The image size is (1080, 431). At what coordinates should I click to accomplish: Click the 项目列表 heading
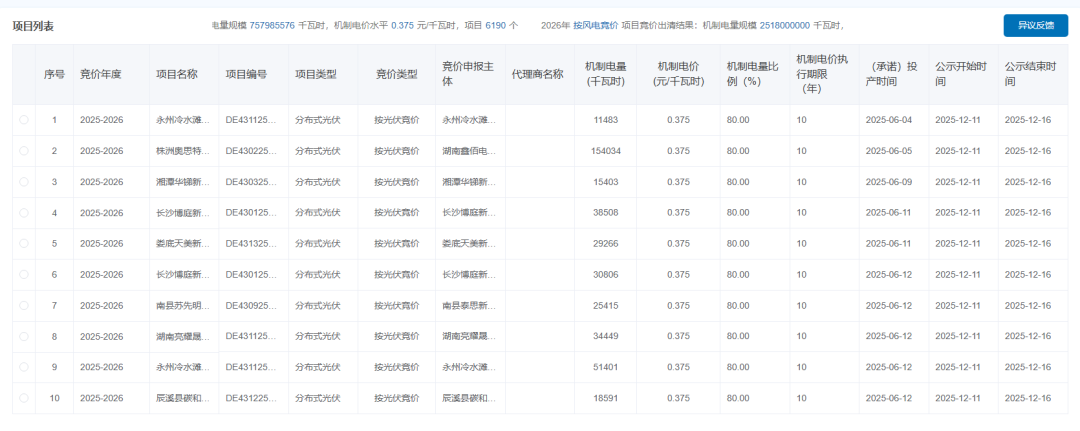33,26
